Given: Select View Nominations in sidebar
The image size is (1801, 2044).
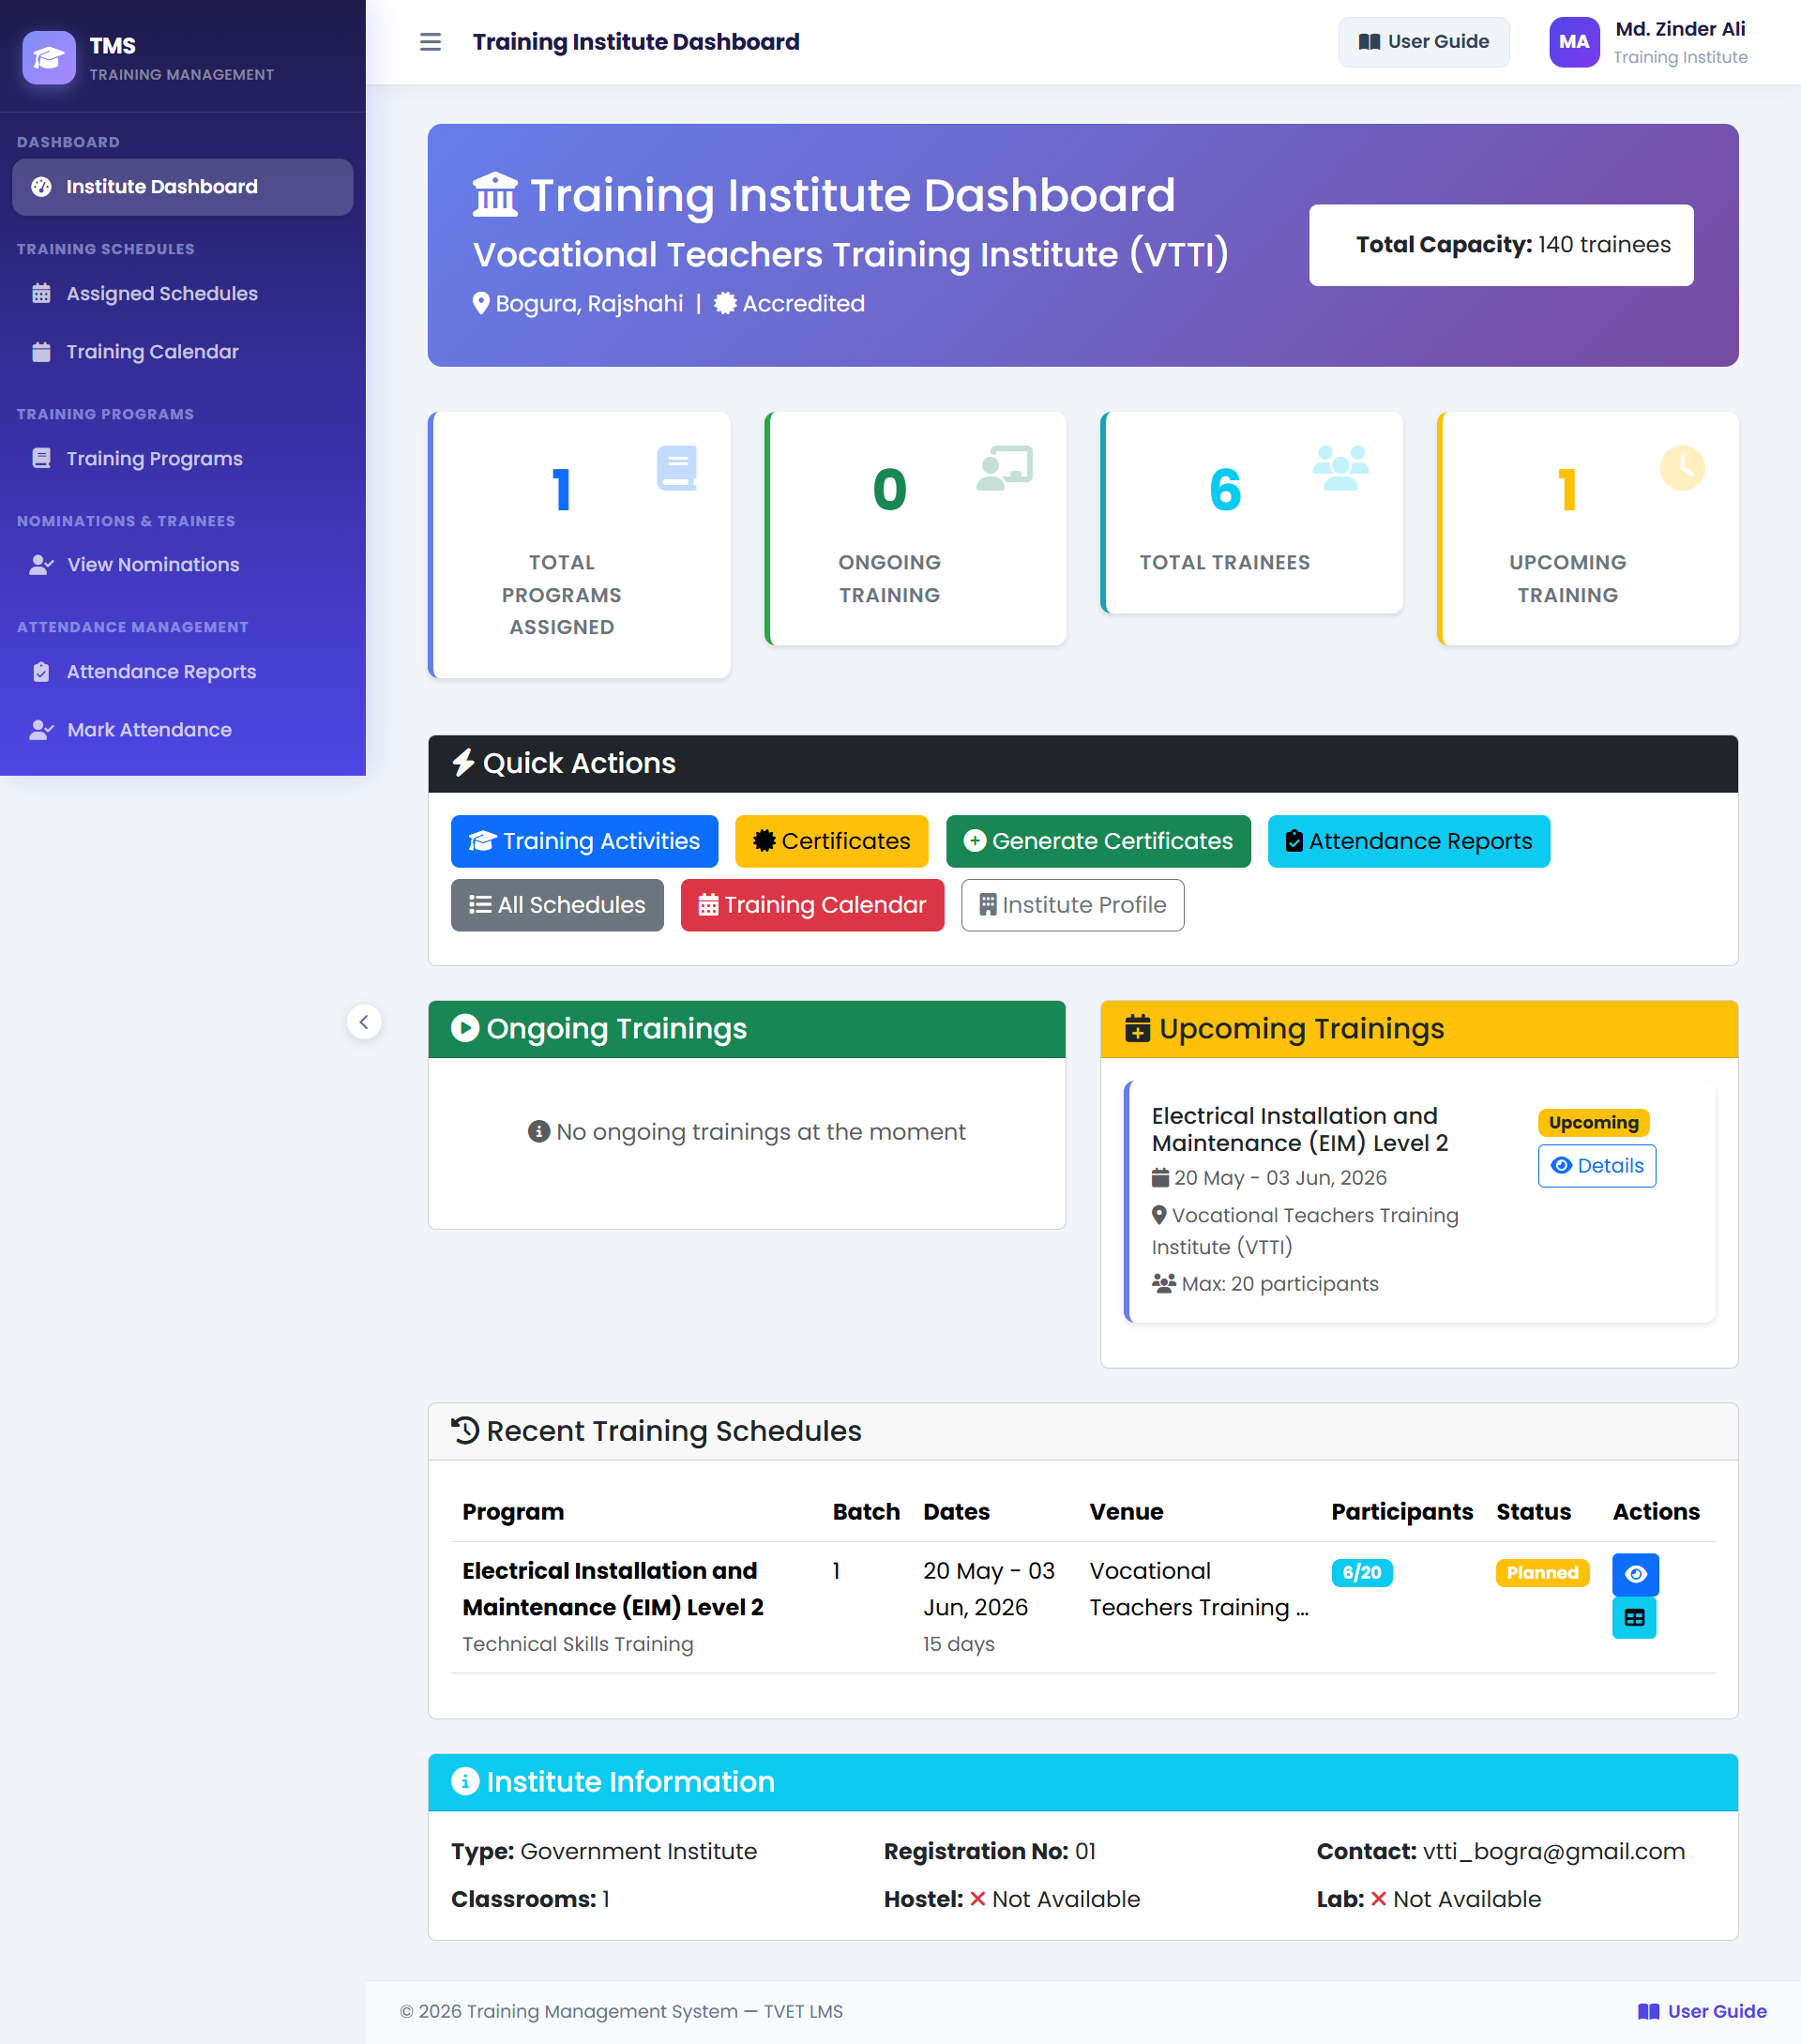Looking at the screenshot, I should (x=182, y=565).
